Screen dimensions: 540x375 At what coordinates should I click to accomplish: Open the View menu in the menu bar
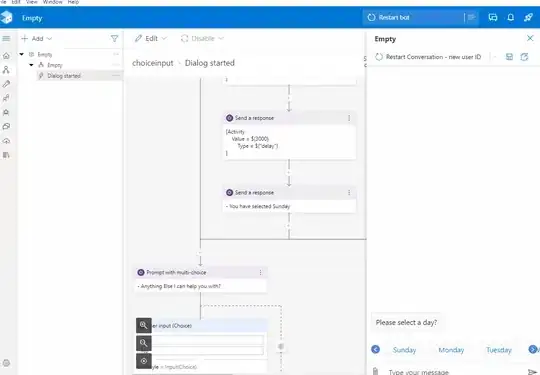coord(31,2)
